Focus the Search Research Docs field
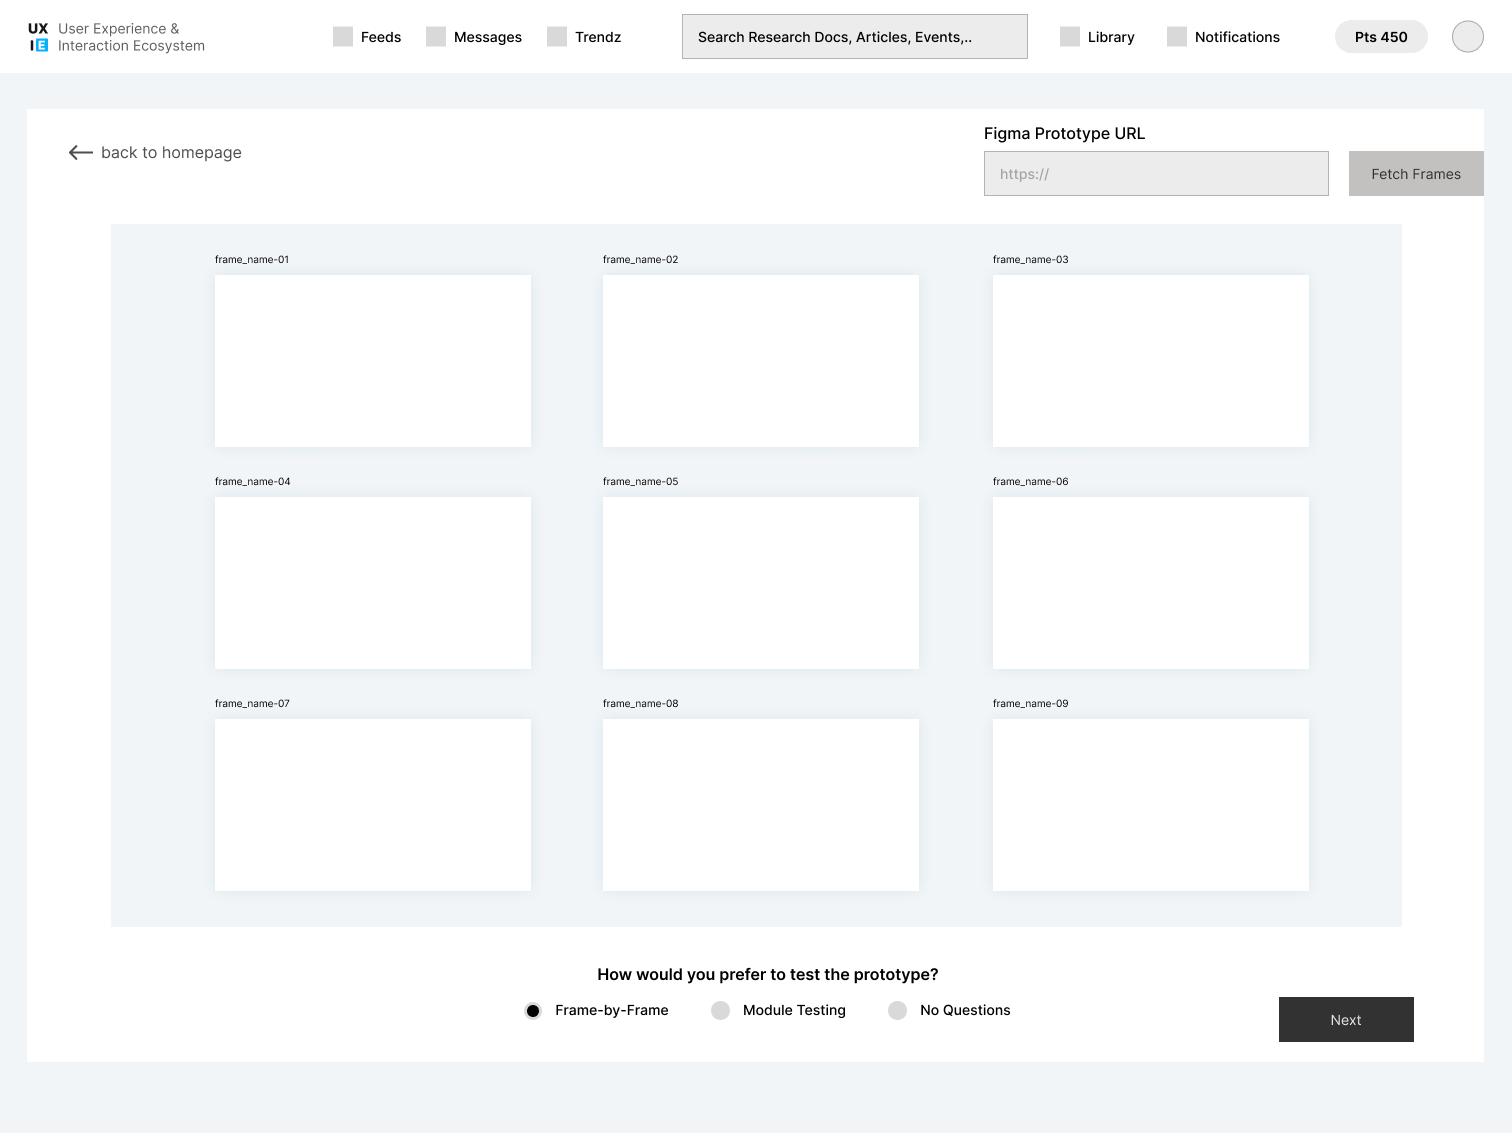This screenshot has width=1512, height=1133. tap(855, 37)
